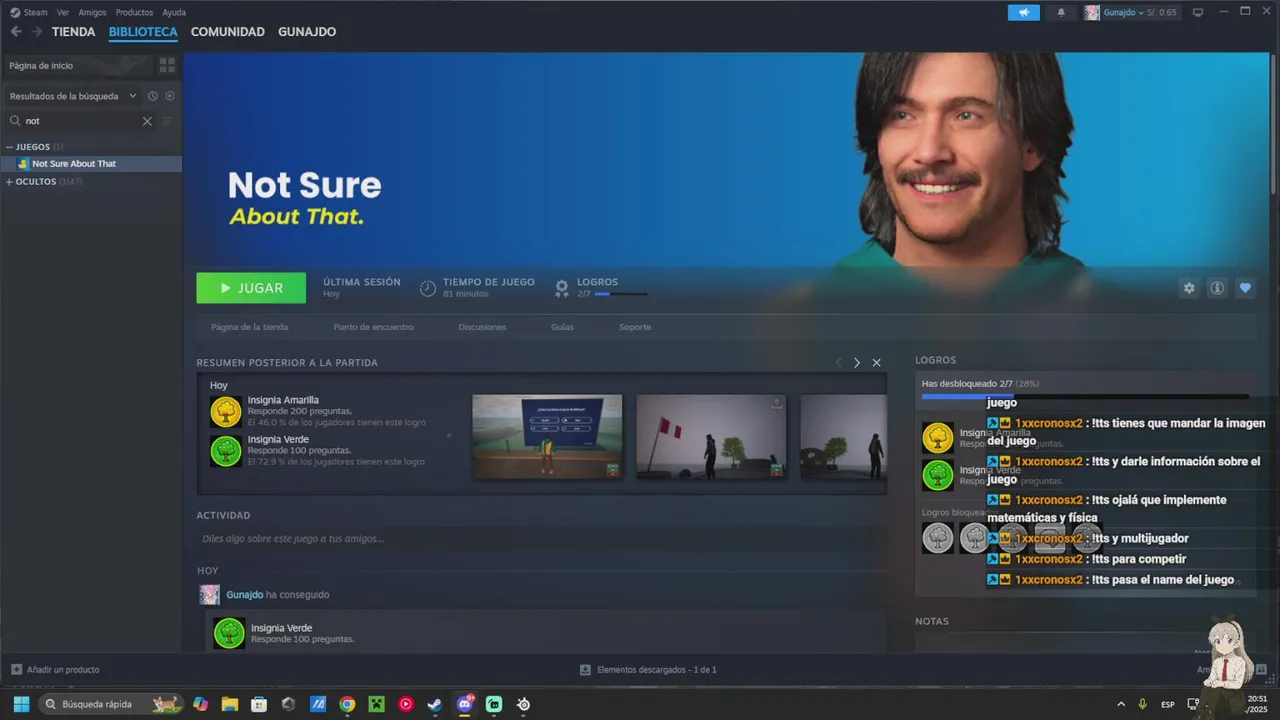Open Windows Start menu
Viewport: 1280px width, 720px height.
click(x=21, y=704)
